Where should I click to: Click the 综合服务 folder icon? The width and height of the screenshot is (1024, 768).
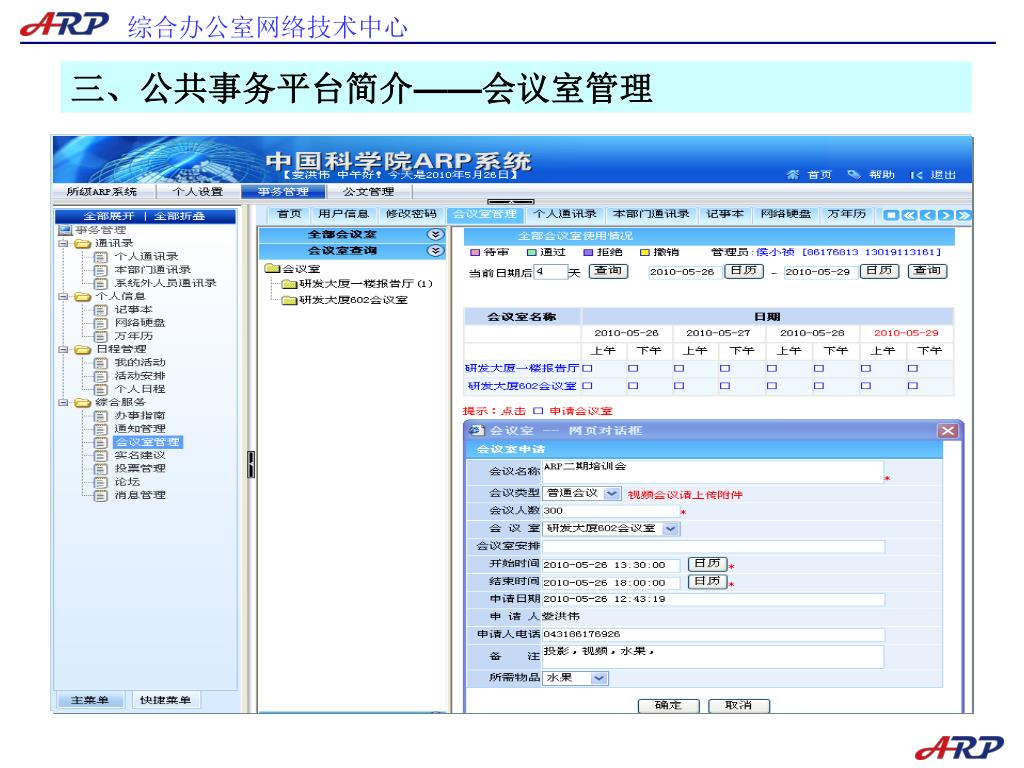[x=82, y=402]
